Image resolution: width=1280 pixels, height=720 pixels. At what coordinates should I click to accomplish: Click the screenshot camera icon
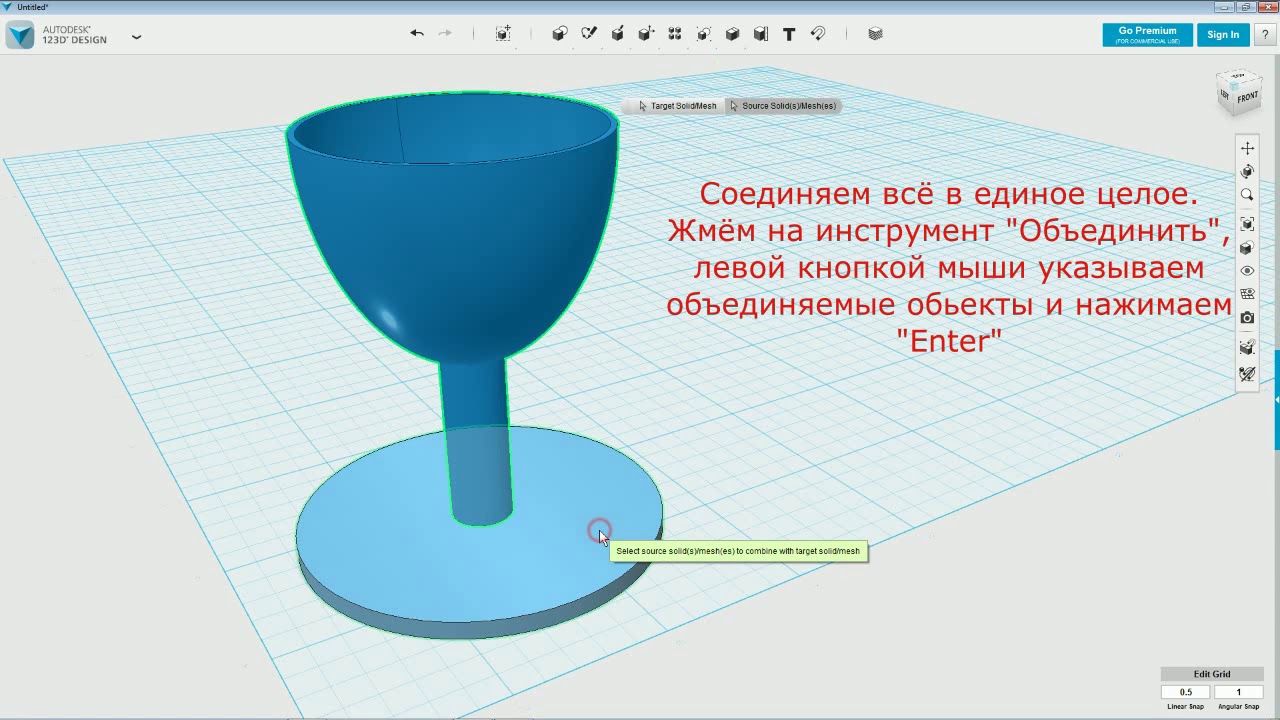point(1247,318)
